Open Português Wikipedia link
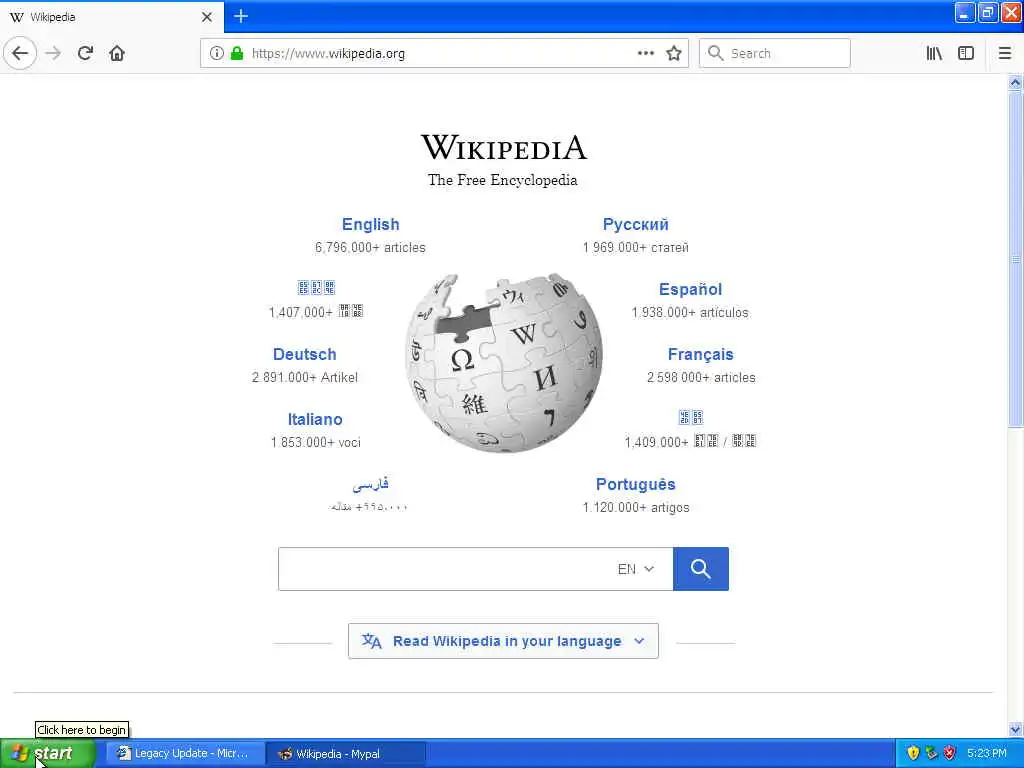This screenshot has height=768, width=1024. (x=635, y=484)
